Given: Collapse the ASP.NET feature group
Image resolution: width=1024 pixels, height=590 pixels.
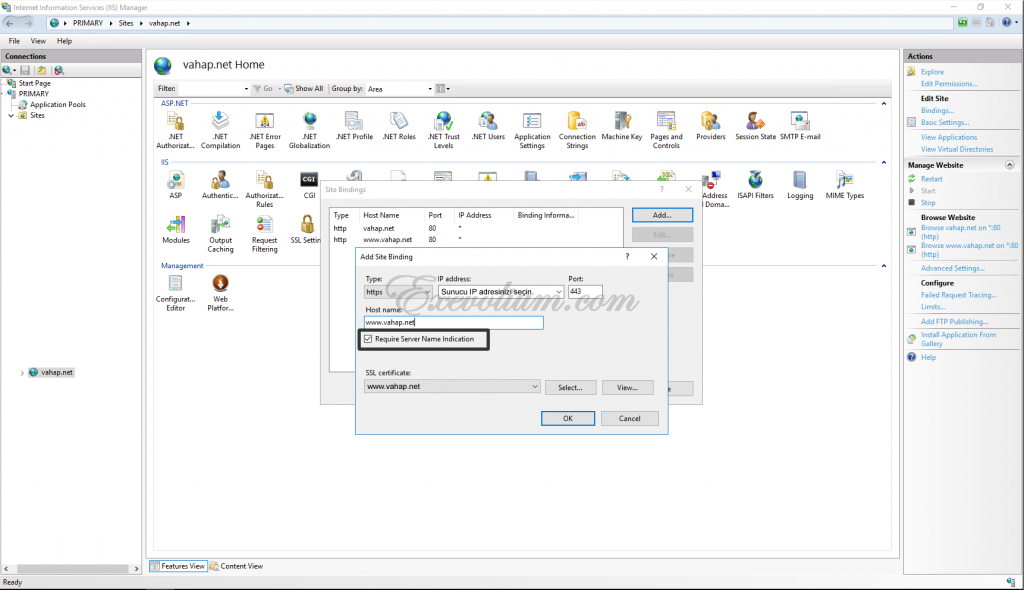Looking at the screenshot, I should (884, 104).
